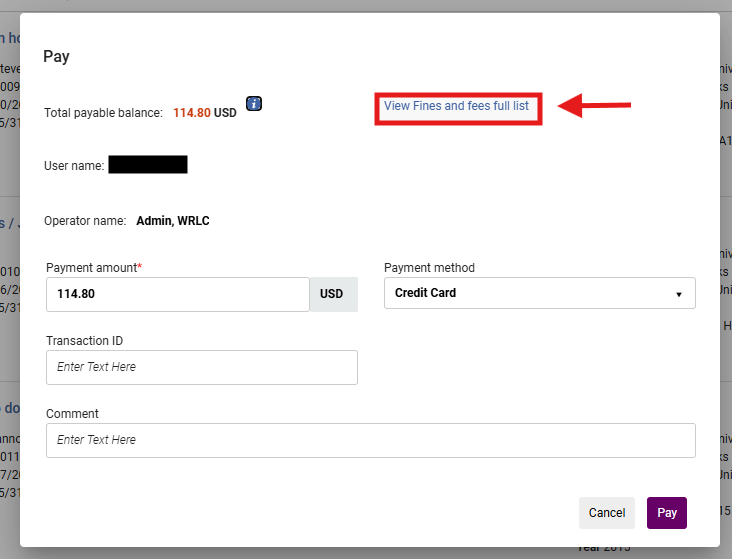732x559 pixels.
Task: Click the red arrow pointing at the link
Action: (594, 105)
